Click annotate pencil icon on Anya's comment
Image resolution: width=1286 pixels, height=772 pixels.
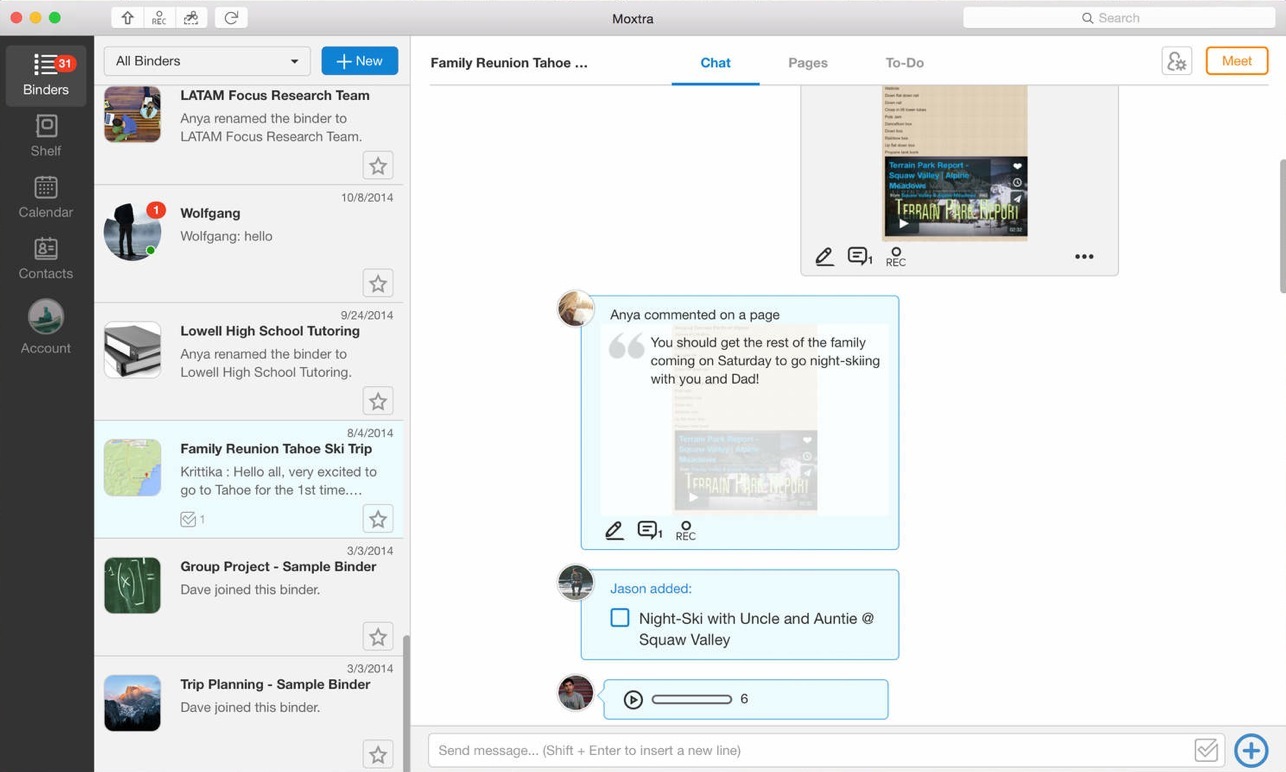pos(614,531)
